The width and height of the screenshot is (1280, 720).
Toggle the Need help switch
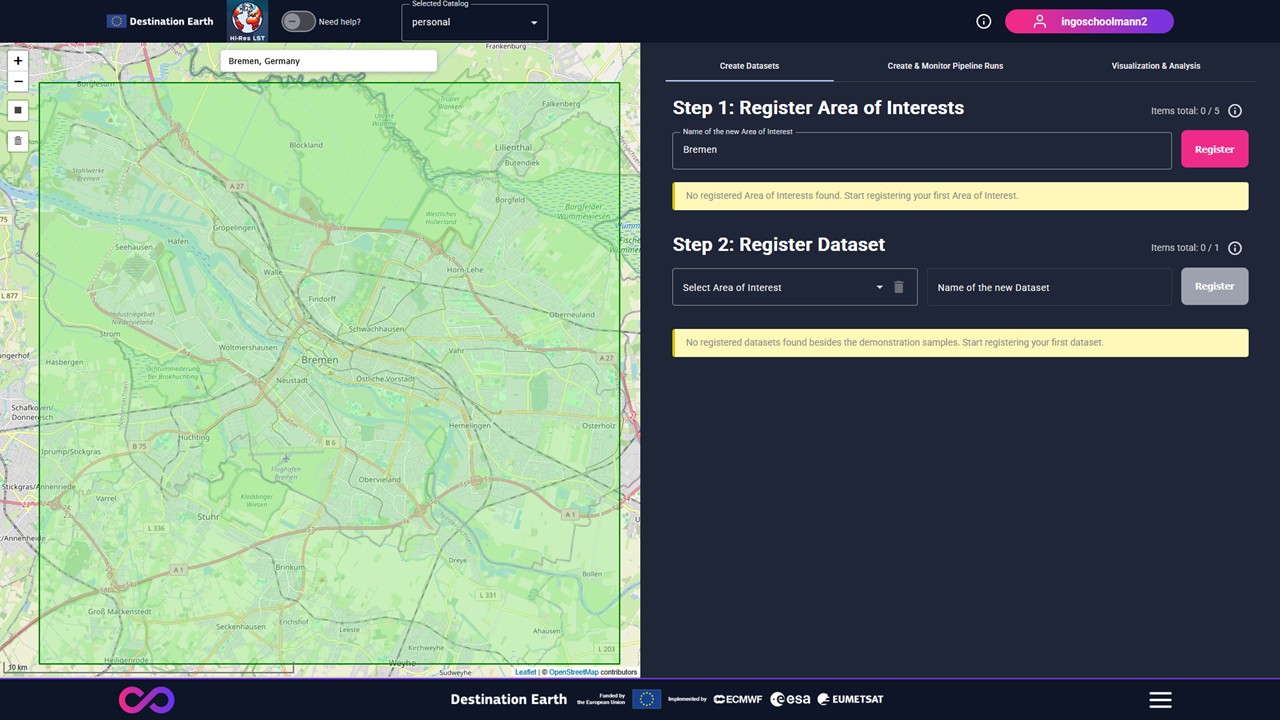point(298,21)
